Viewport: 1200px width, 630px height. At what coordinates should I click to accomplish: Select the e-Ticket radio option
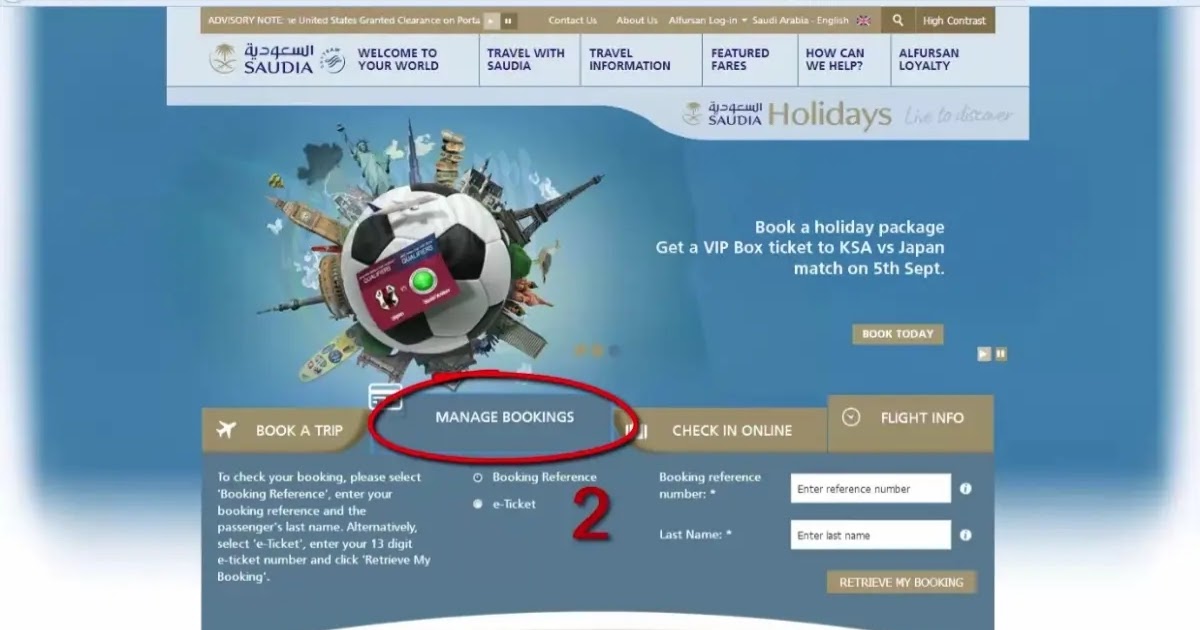(x=478, y=504)
